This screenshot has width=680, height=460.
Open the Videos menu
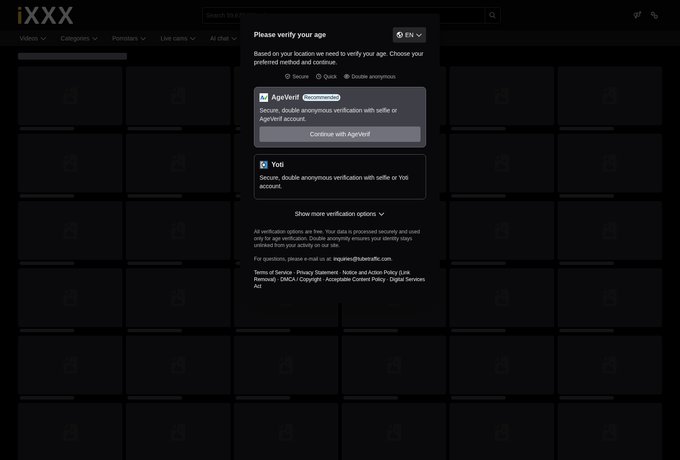pos(33,39)
